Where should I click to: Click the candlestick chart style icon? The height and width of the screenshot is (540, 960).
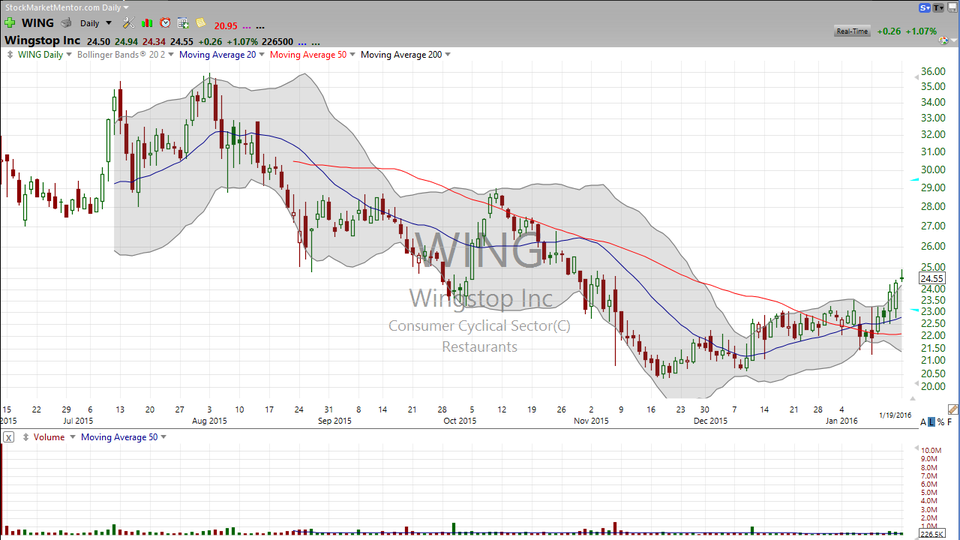point(147,23)
